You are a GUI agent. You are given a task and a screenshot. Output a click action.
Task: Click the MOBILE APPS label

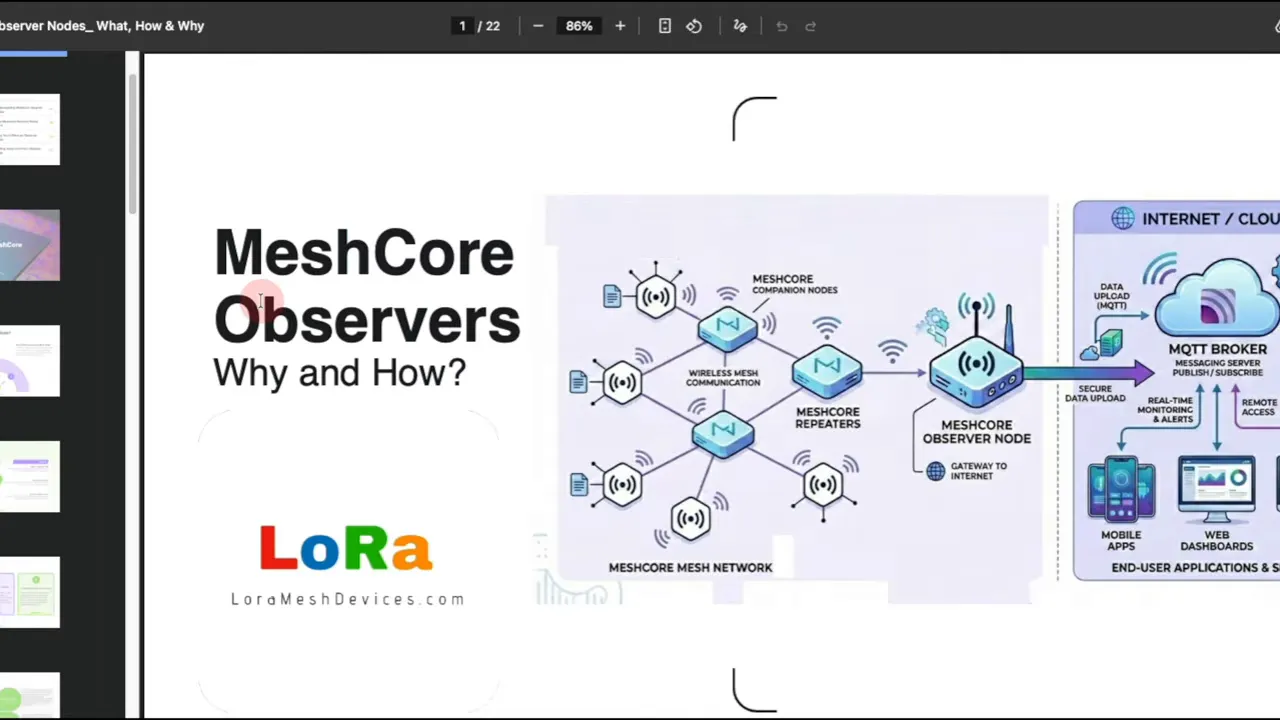(x=1121, y=541)
